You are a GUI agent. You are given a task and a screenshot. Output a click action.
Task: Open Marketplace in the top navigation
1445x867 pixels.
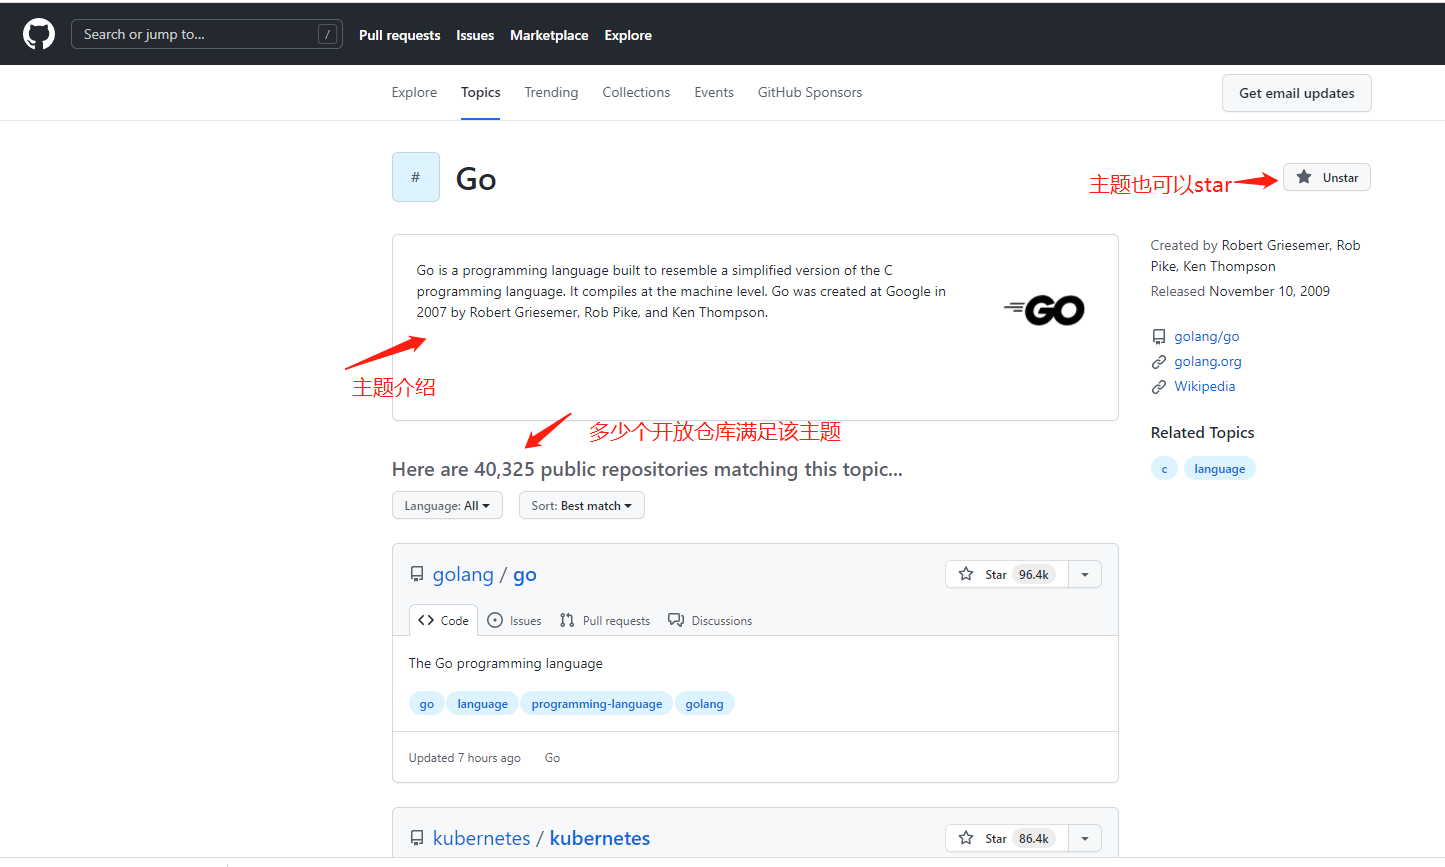pyautogui.click(x=549, y=35)
